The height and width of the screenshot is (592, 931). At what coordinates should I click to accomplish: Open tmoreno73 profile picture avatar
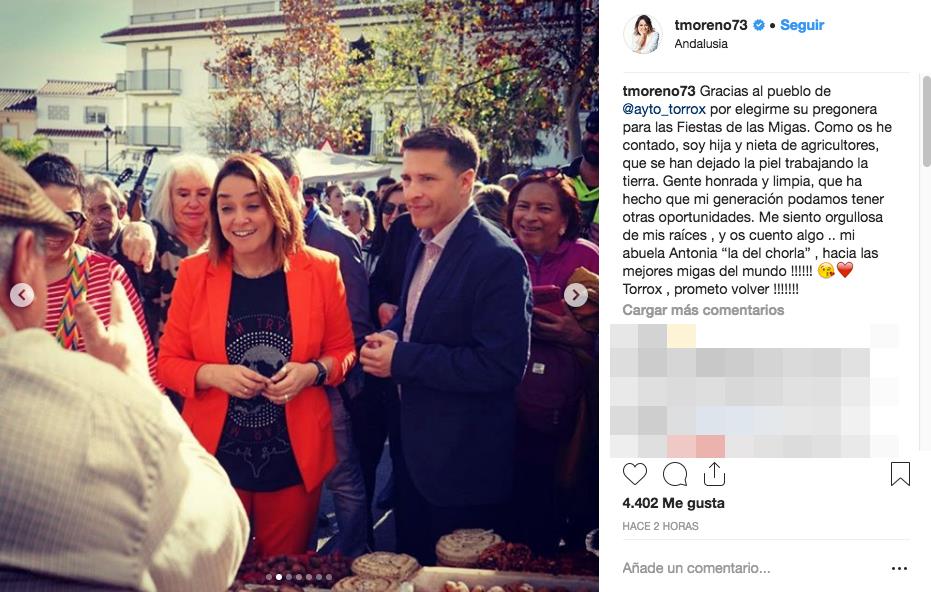click(x=643, y=34)
